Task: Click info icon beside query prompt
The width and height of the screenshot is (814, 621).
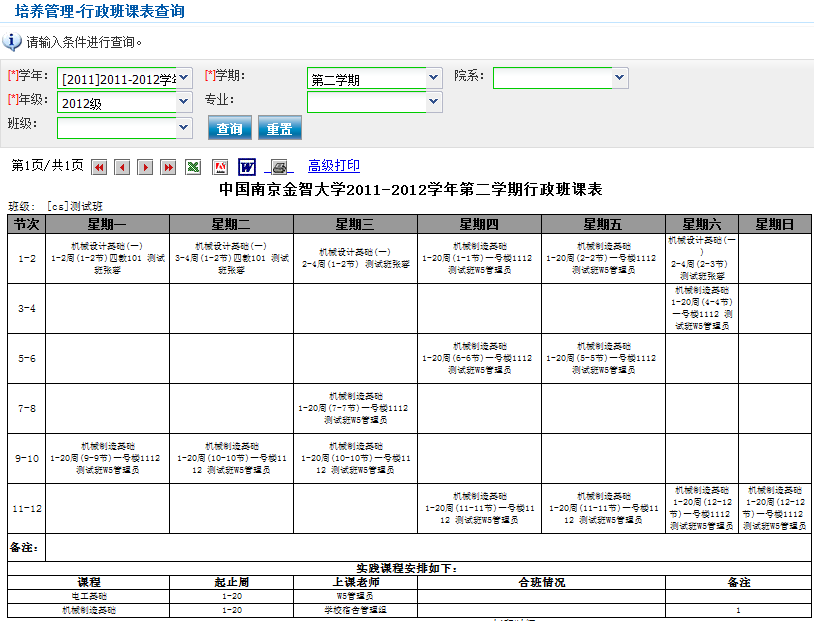Action: 12,42
